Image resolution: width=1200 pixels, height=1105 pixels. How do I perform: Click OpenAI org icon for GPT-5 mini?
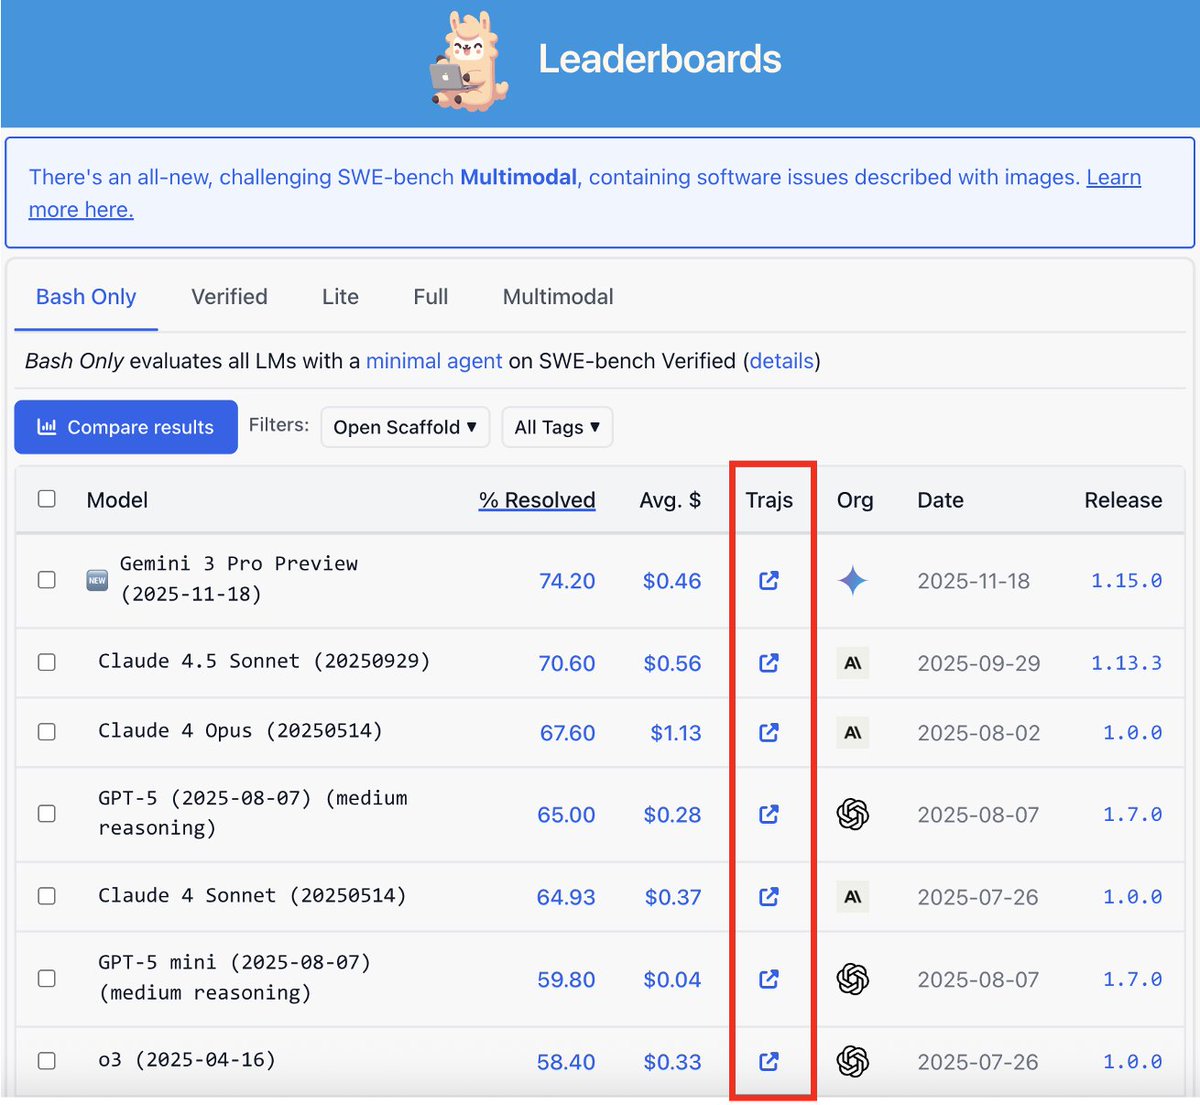853,978
